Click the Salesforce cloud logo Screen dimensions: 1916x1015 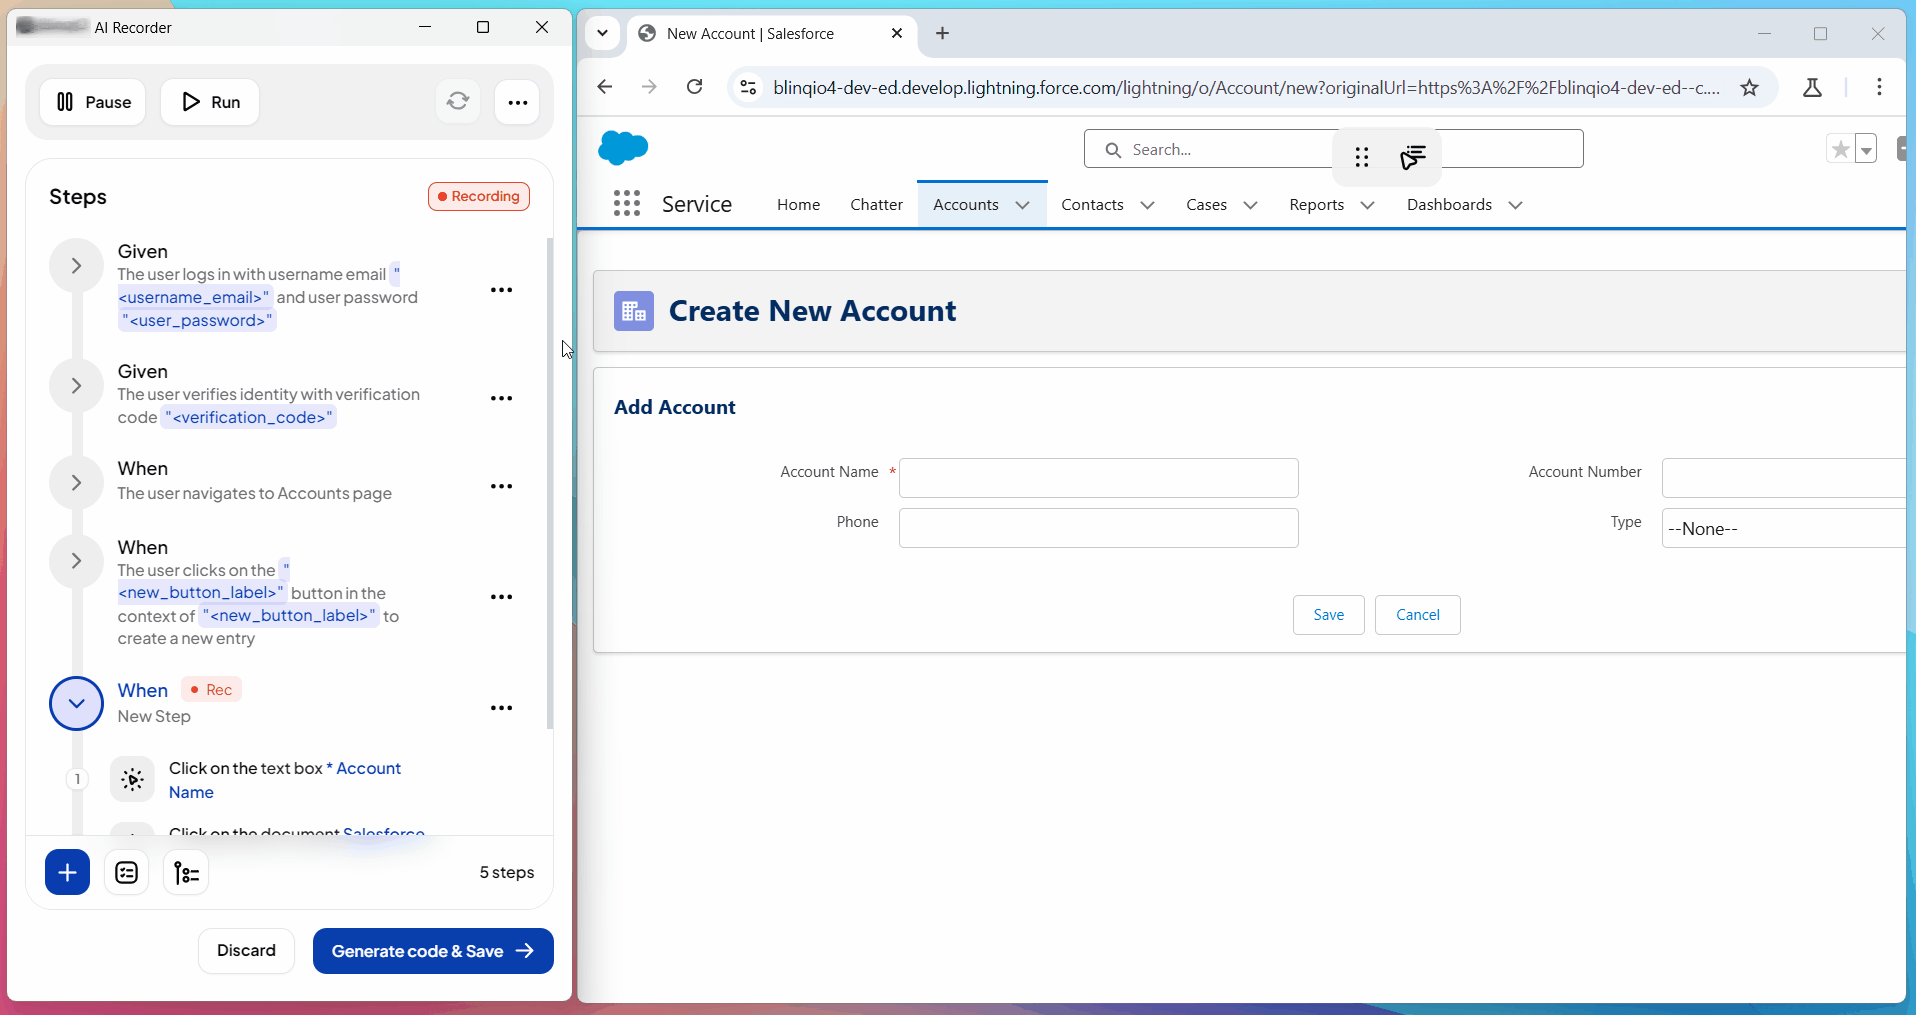point(623,148)
